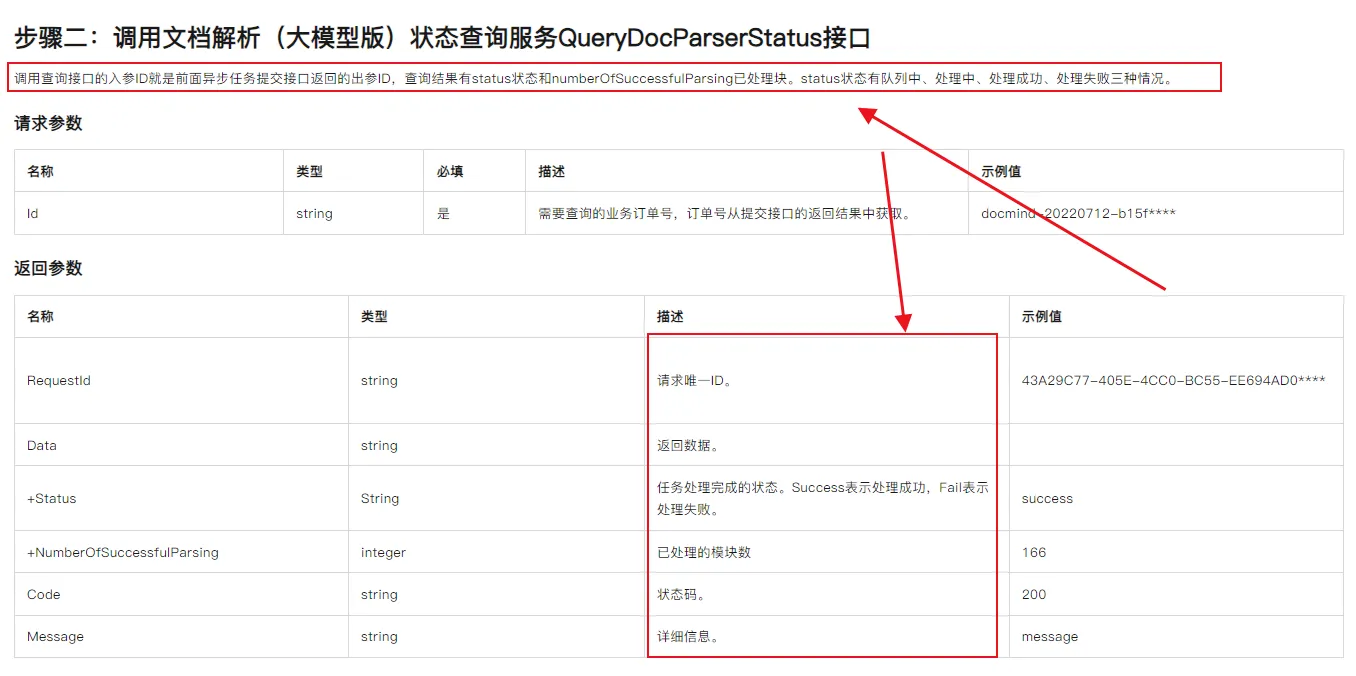Click description 详细信息。
Image resolution: width=1356 pixels, height=676 pixels.
688,636
